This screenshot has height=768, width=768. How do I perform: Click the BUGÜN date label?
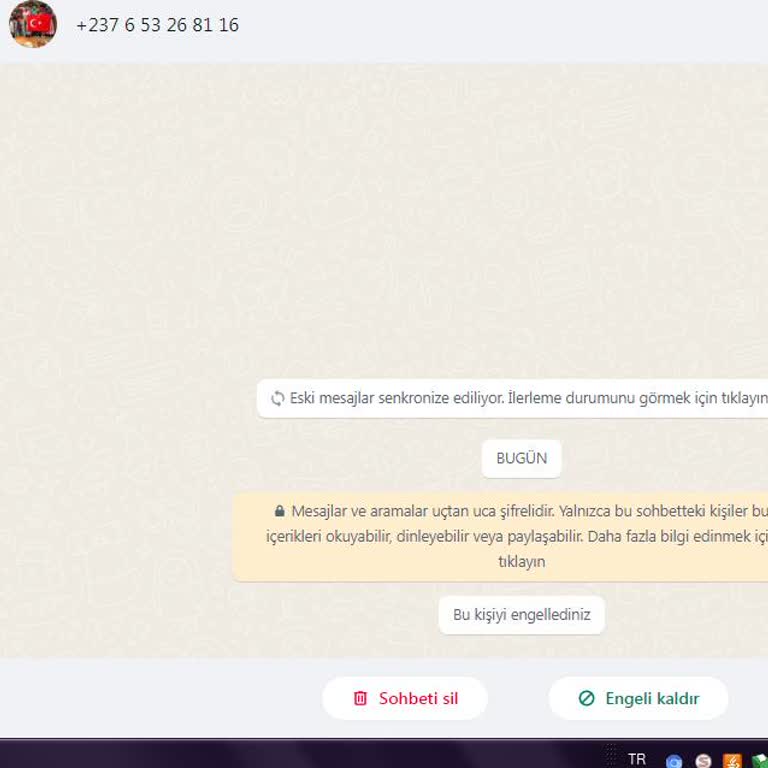click(521, 458)
